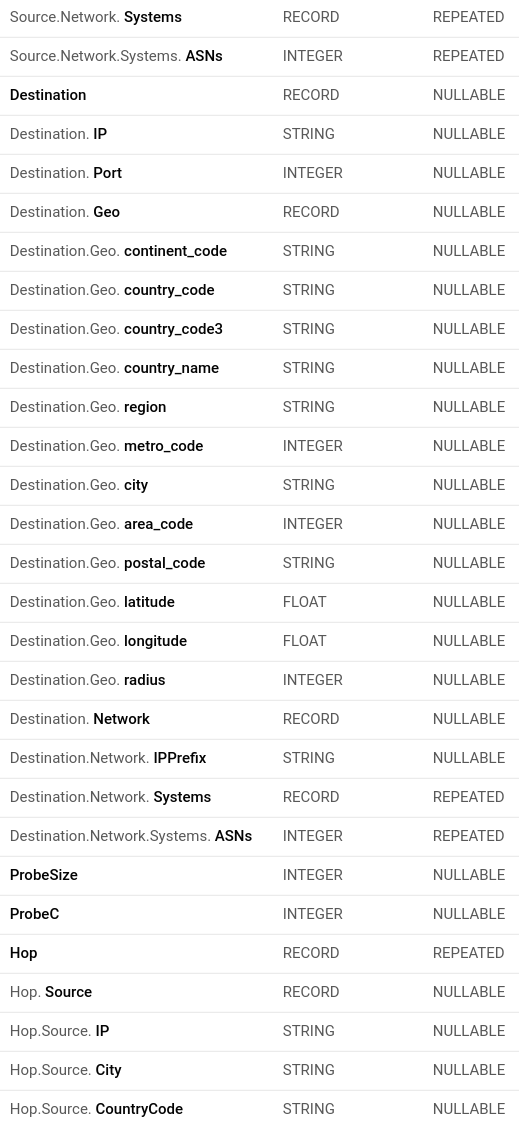Viewport: 519px width, 1125px height.
Task: Select the Destination record field
Action: tap(259, 95)
